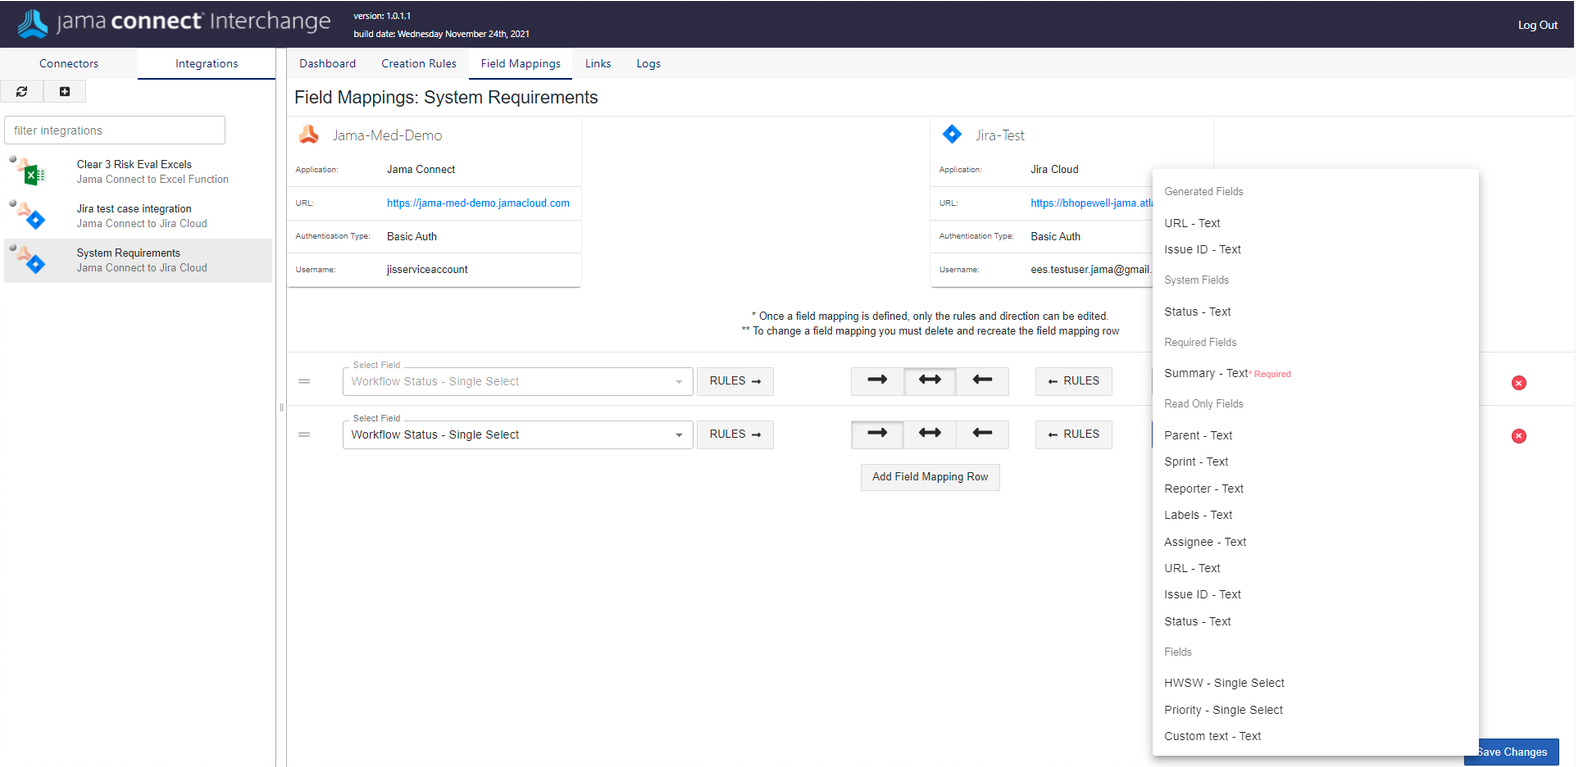
Task: Click the refresh integrations icon
Action: click(x=22, y=91)
